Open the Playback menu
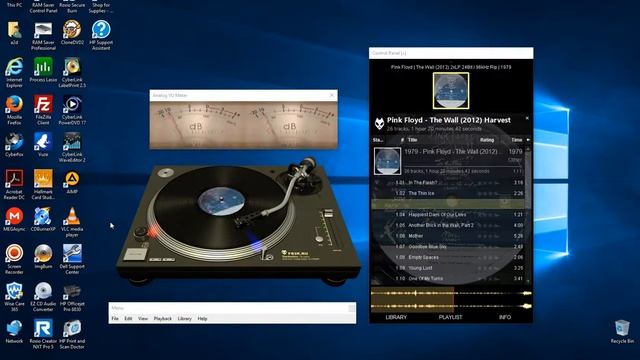Image resolution: width=640 pixels, height=360 pixels. pyautogui.click(x=162, y=318)
